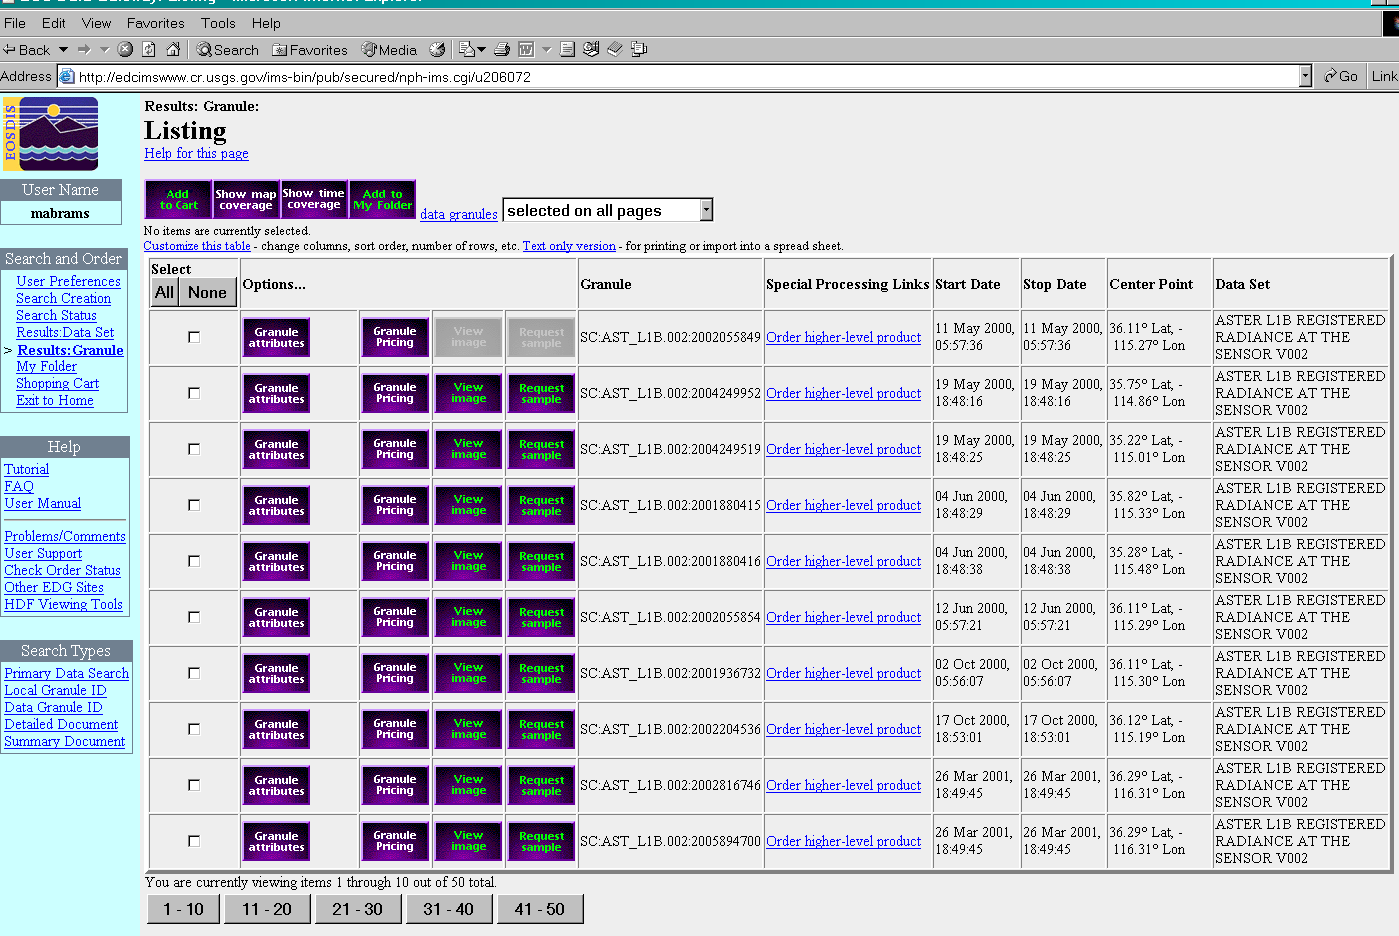Open the File menu
The height and width of the screenshot is (936, 1399).
[x=15, y=22]
